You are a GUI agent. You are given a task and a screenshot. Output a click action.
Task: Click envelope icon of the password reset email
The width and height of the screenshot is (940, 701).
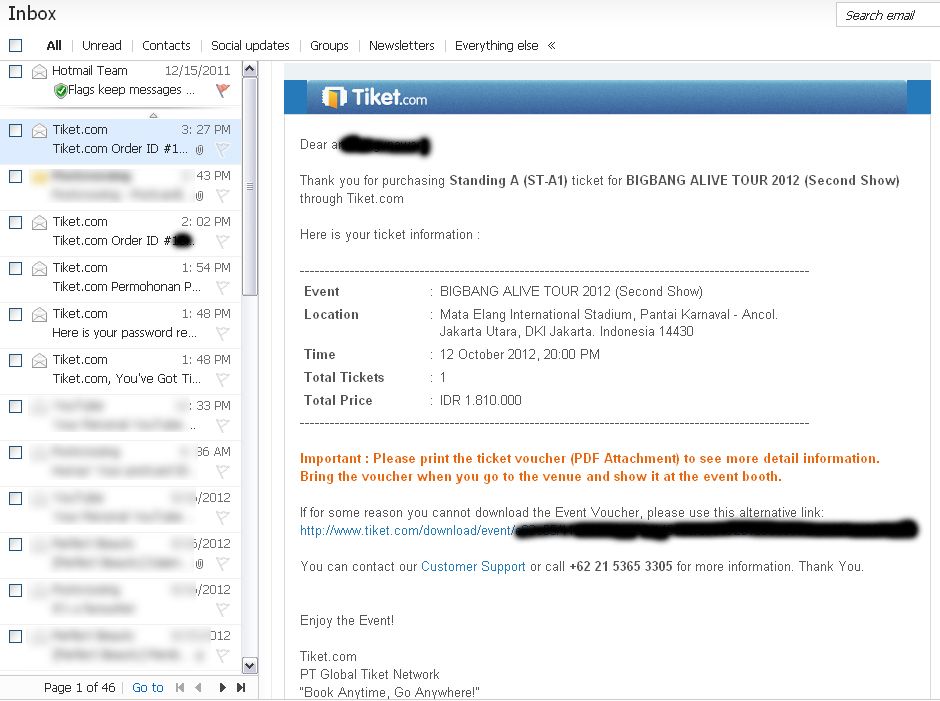pos(40,314)
